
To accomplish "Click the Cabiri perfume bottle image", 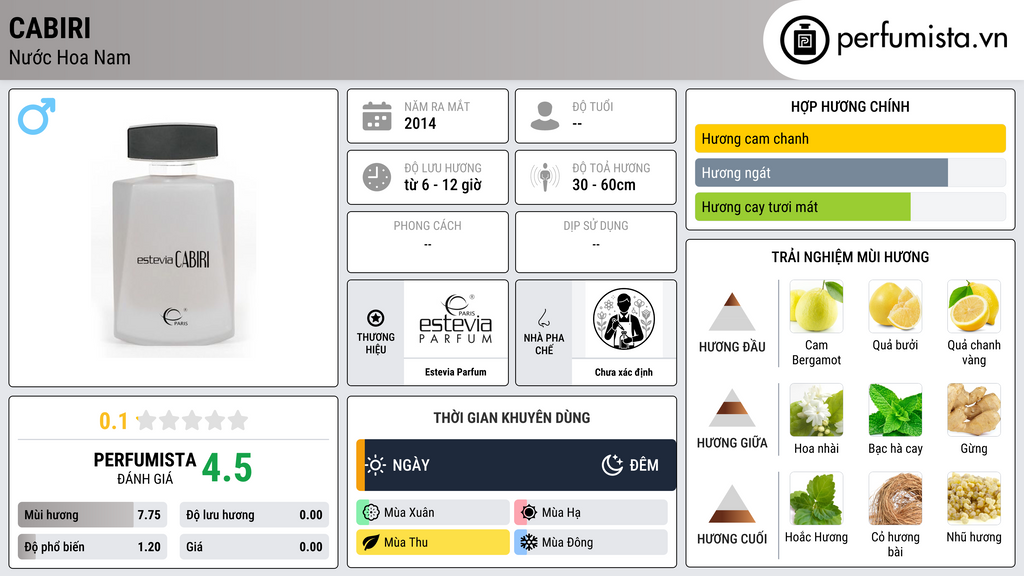I will 174,236.
